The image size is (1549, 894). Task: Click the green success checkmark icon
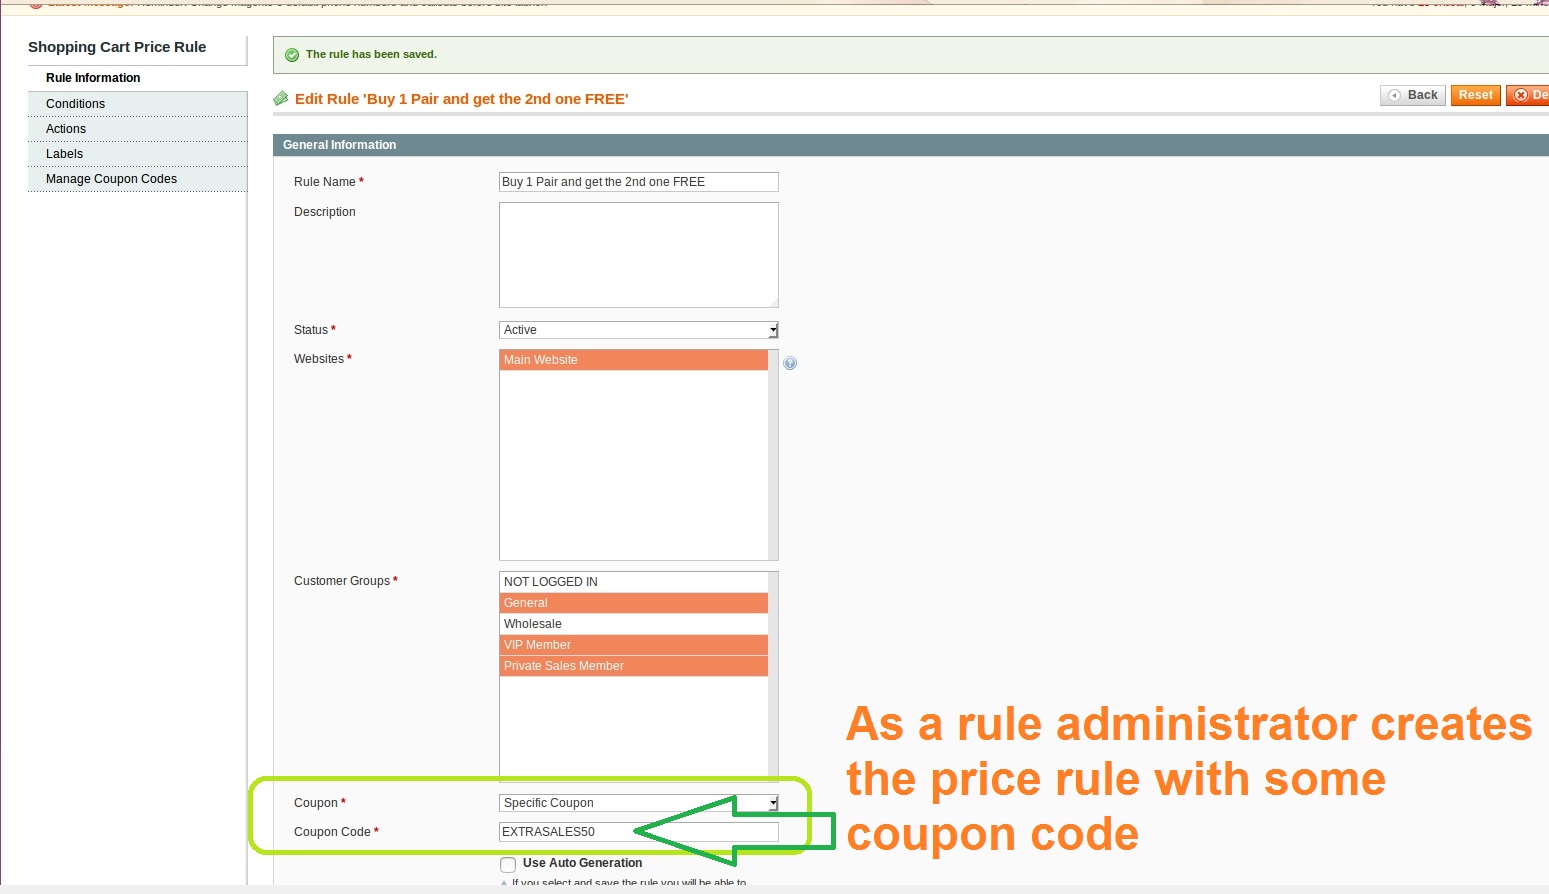click(292, 55)
